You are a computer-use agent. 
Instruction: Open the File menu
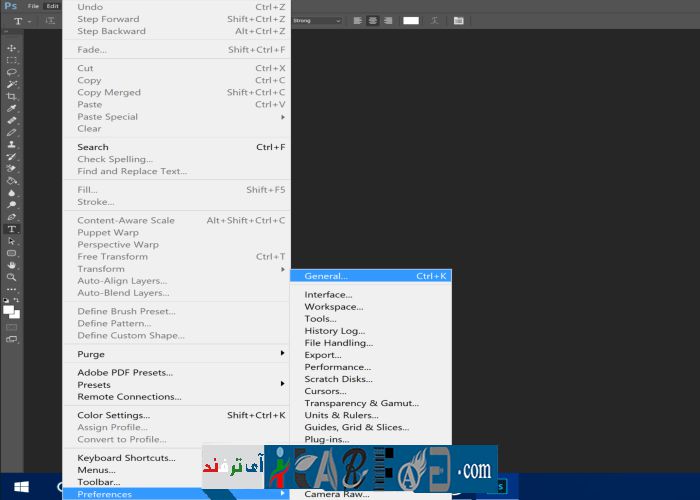coord(33,6)
